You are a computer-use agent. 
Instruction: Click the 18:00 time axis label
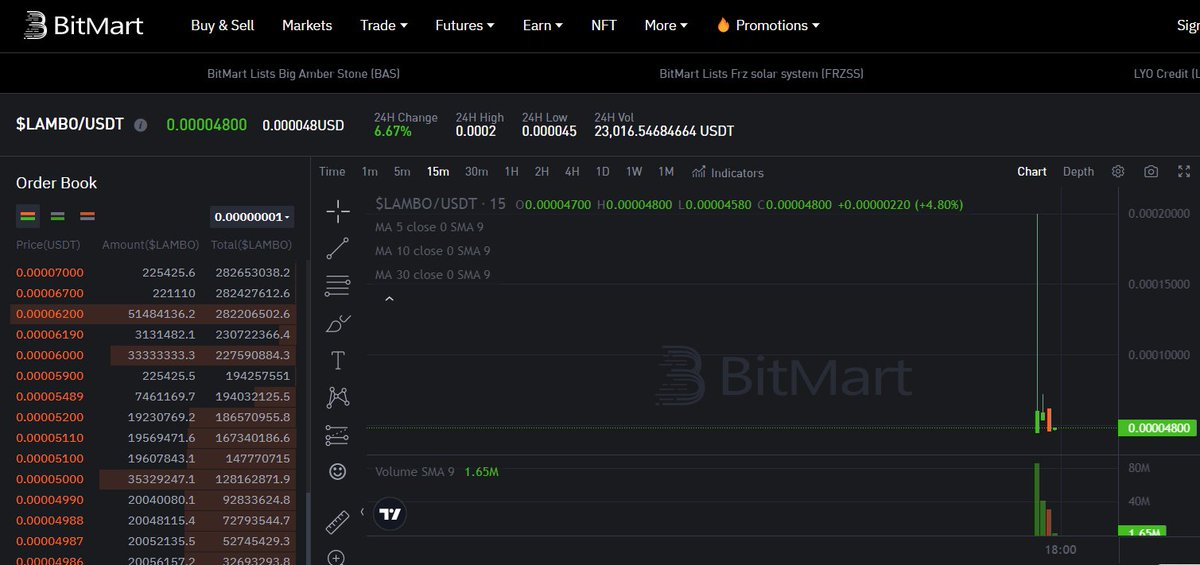pos(1060,549)
